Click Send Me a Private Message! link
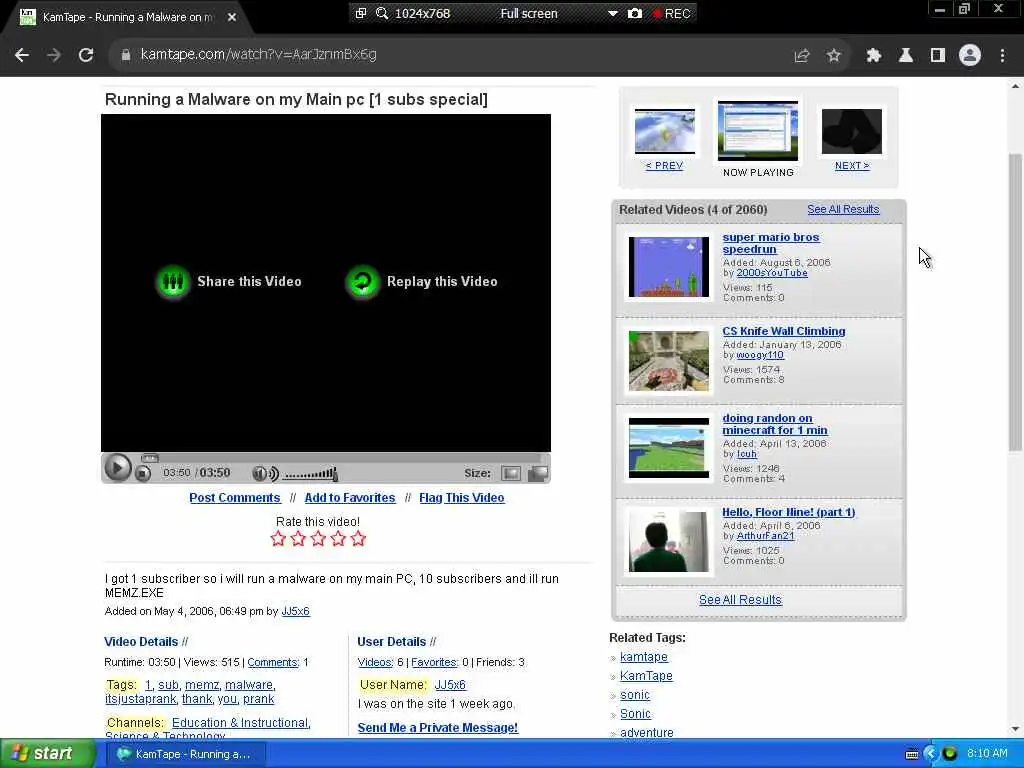The image size is (1024, 768). pos(438,728)
